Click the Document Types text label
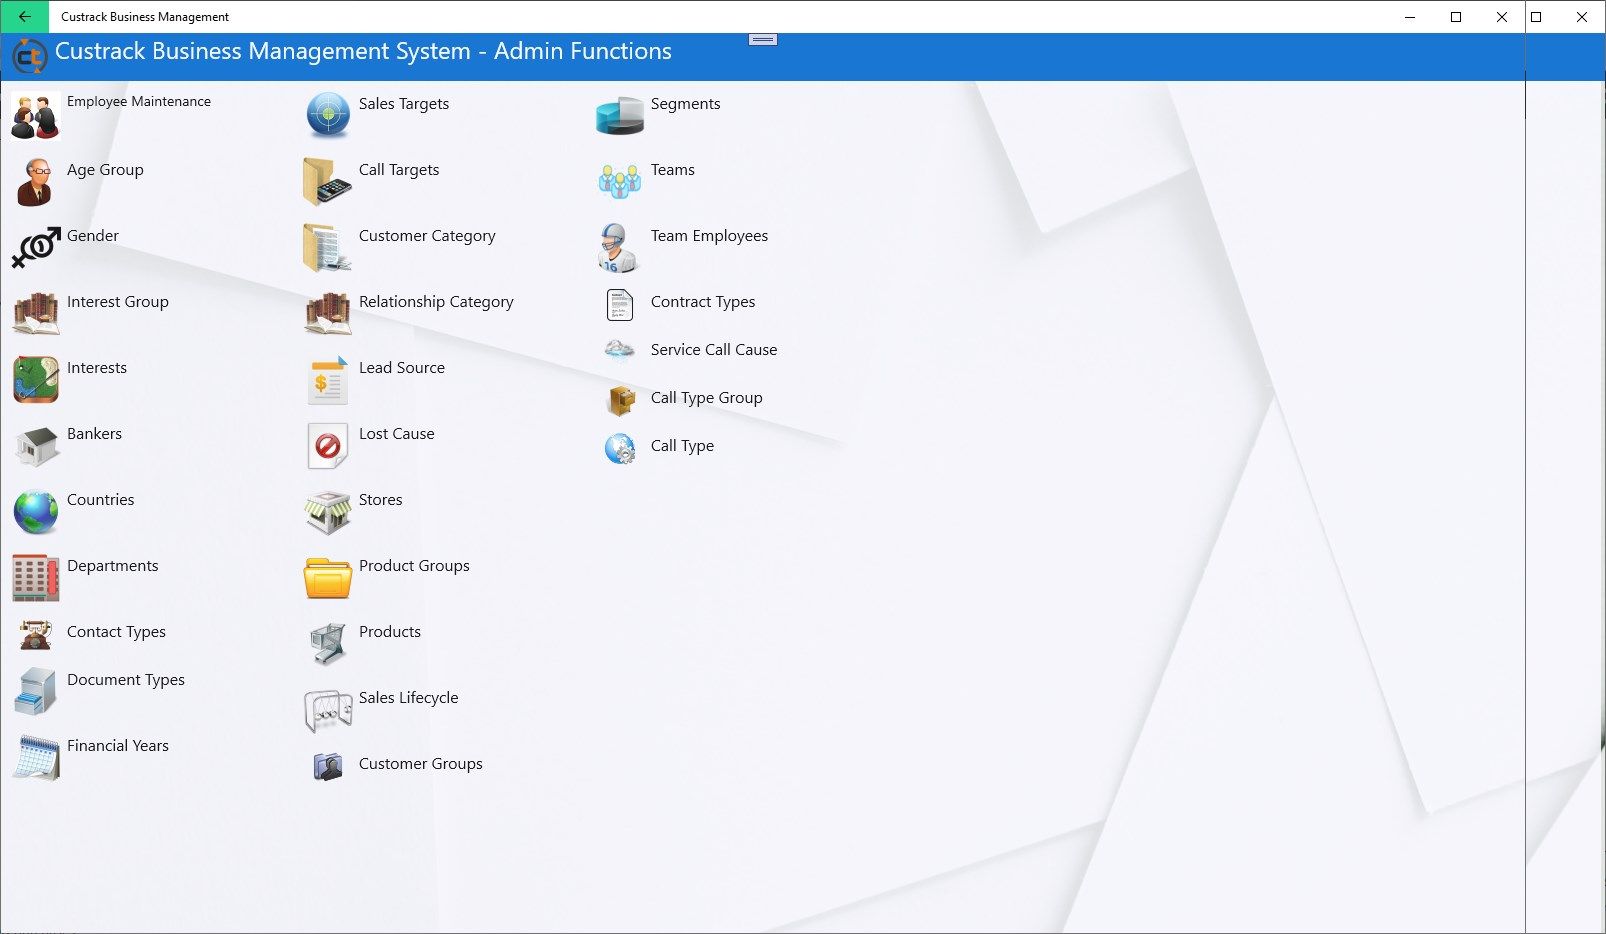This screenshot has height=934, width=1606. 126,680
